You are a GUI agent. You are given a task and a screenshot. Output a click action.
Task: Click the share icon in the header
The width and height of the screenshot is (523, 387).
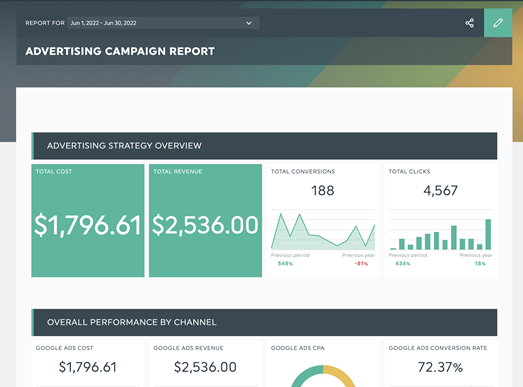470,23
